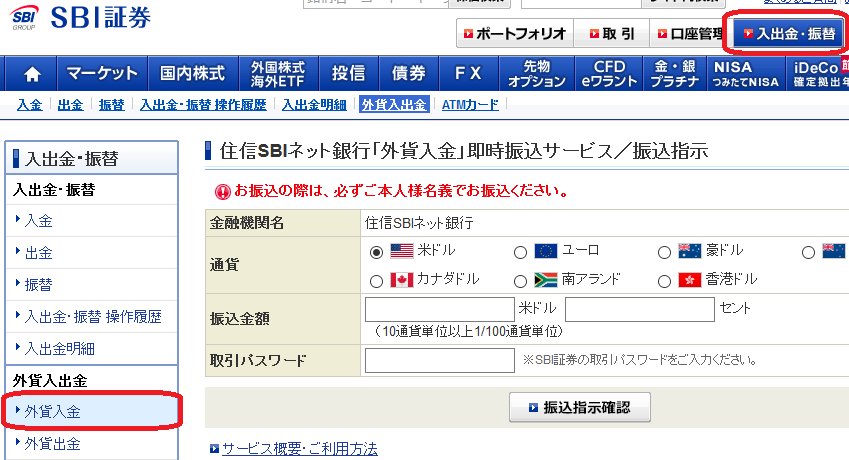This screenshot has width=849, height=460.
Task: Open the 国内株式 tab
Action: click(x=193, y=73)
